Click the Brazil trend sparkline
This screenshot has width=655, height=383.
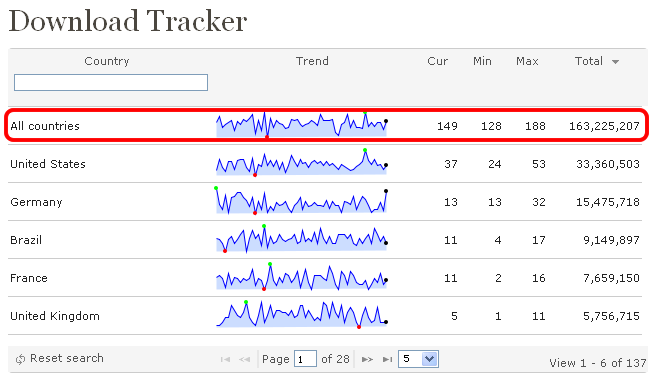(302, 239)
